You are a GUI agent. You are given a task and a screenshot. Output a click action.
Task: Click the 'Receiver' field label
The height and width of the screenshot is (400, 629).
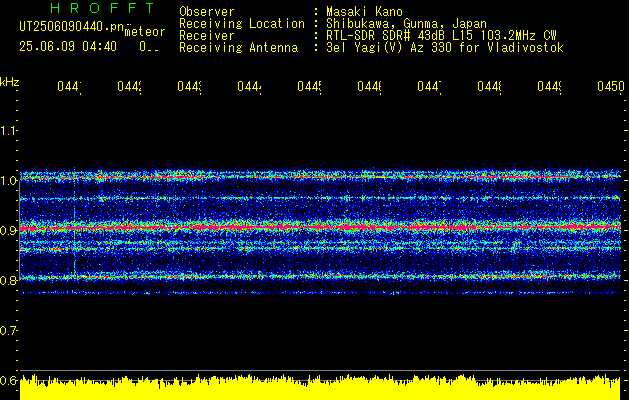pos(207,36)
